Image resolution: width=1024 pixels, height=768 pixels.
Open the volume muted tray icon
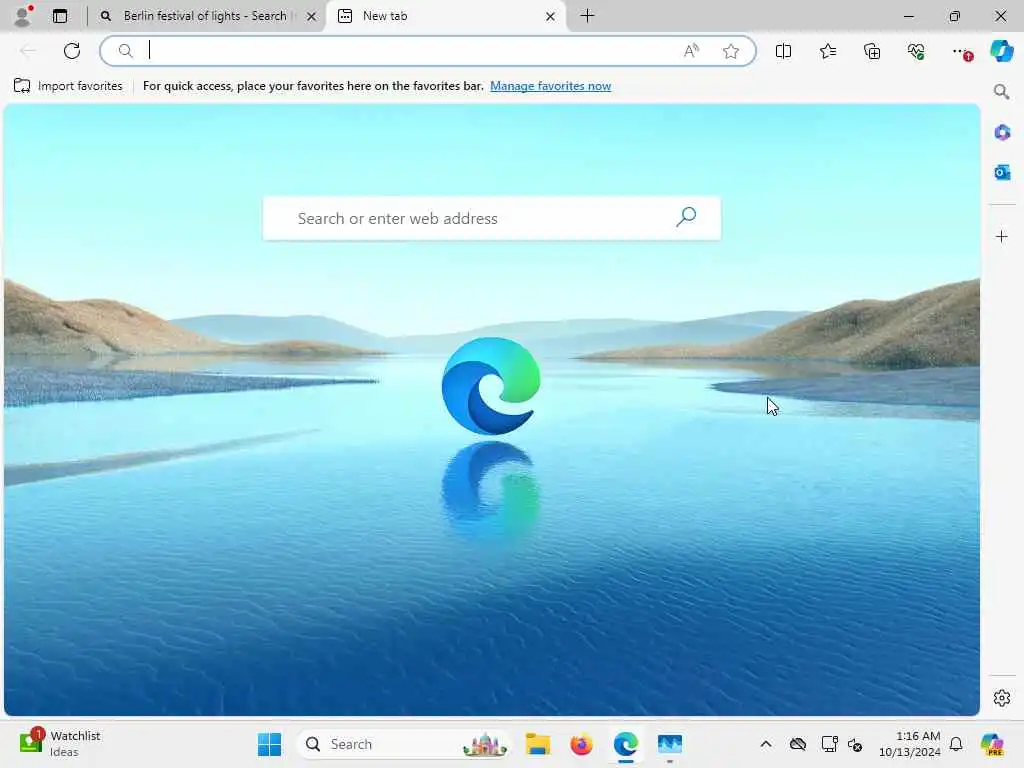856,744
